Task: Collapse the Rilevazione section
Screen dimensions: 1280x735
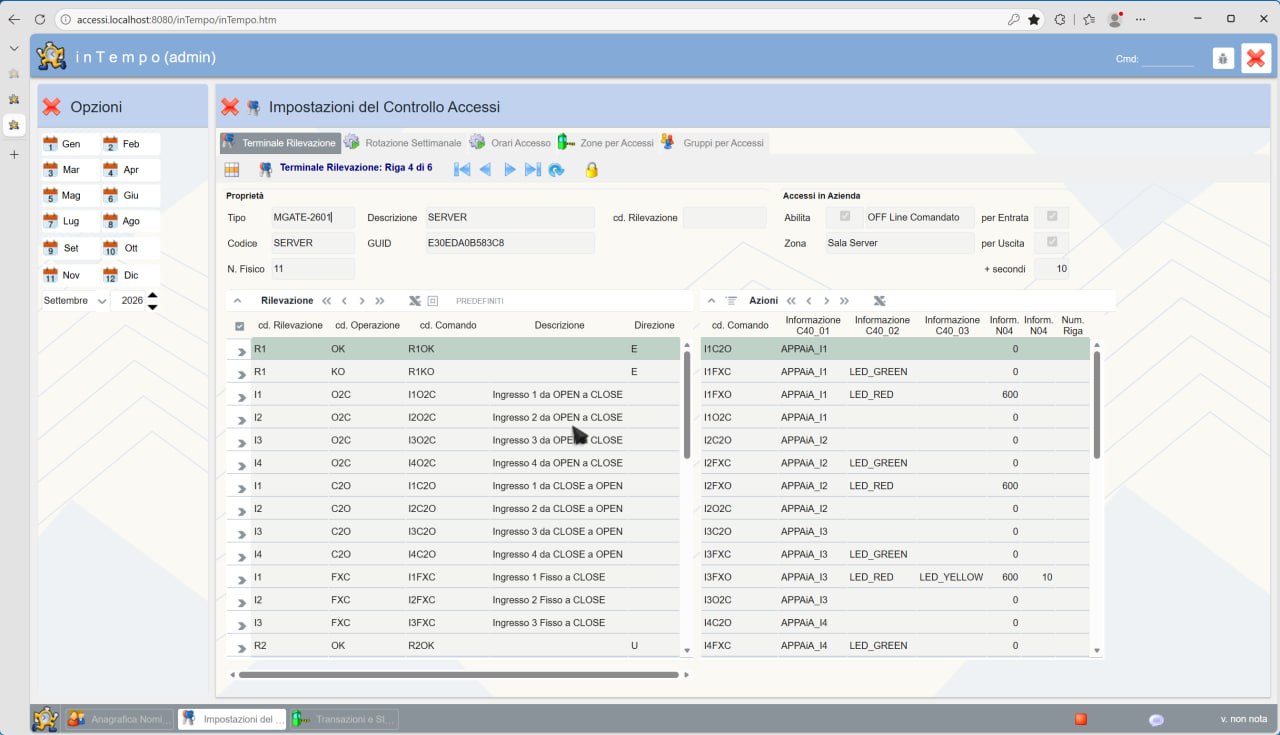Action: tap(237, 300)
